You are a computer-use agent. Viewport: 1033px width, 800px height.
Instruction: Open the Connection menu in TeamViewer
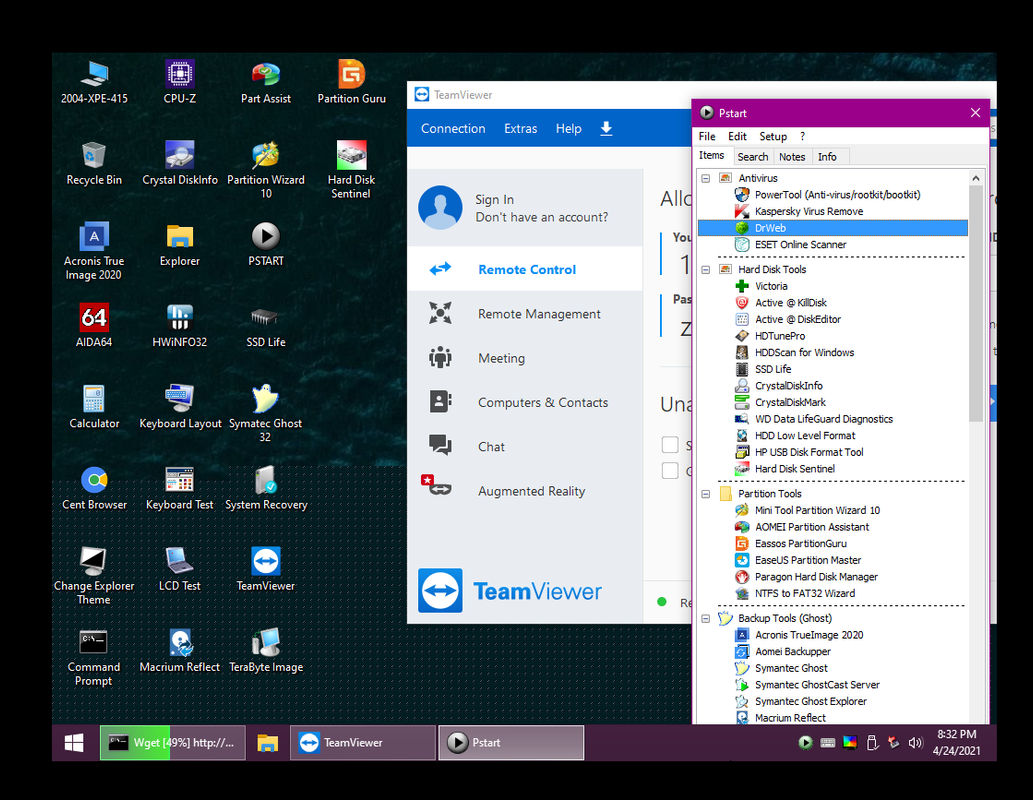click(x=453, y=129)
